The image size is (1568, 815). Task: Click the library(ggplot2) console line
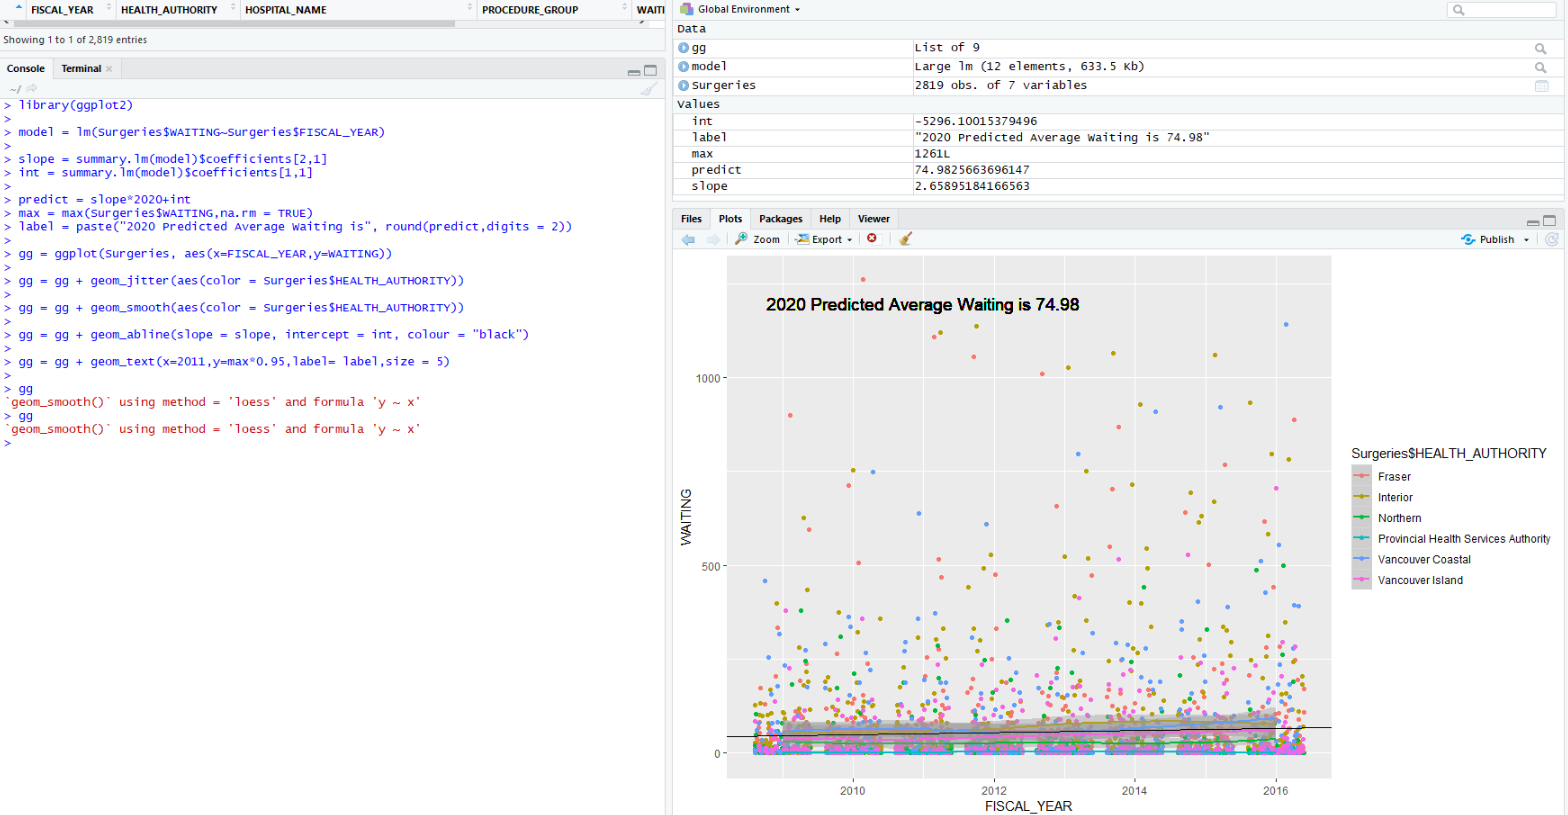pyautogui.click(x=75, y=105)
